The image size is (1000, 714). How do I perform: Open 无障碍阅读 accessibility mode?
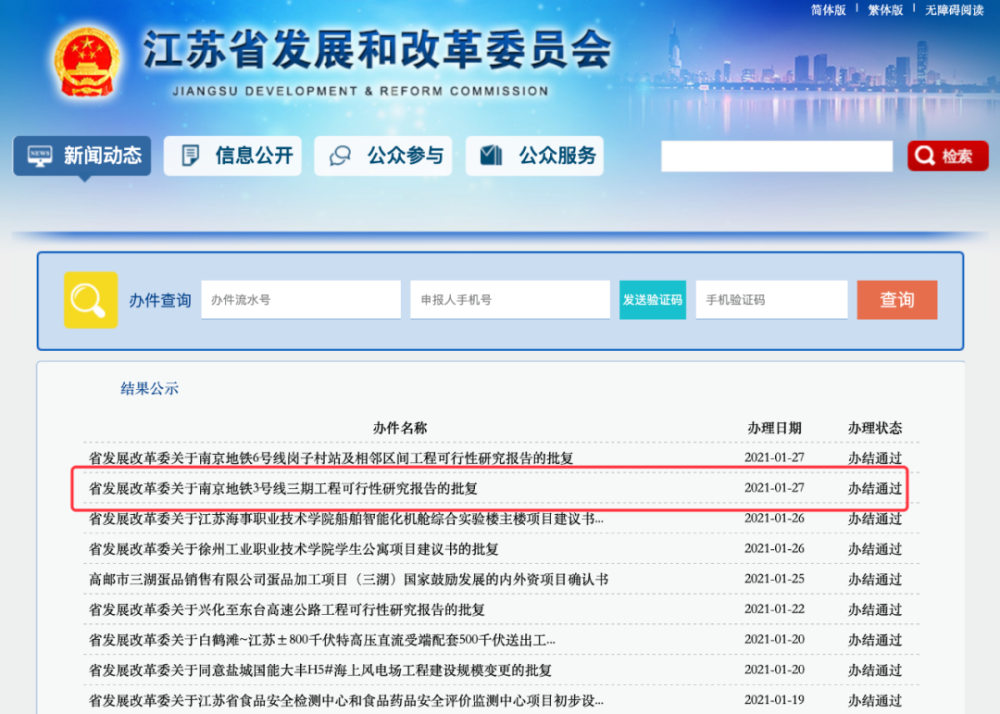pos(954,10)
